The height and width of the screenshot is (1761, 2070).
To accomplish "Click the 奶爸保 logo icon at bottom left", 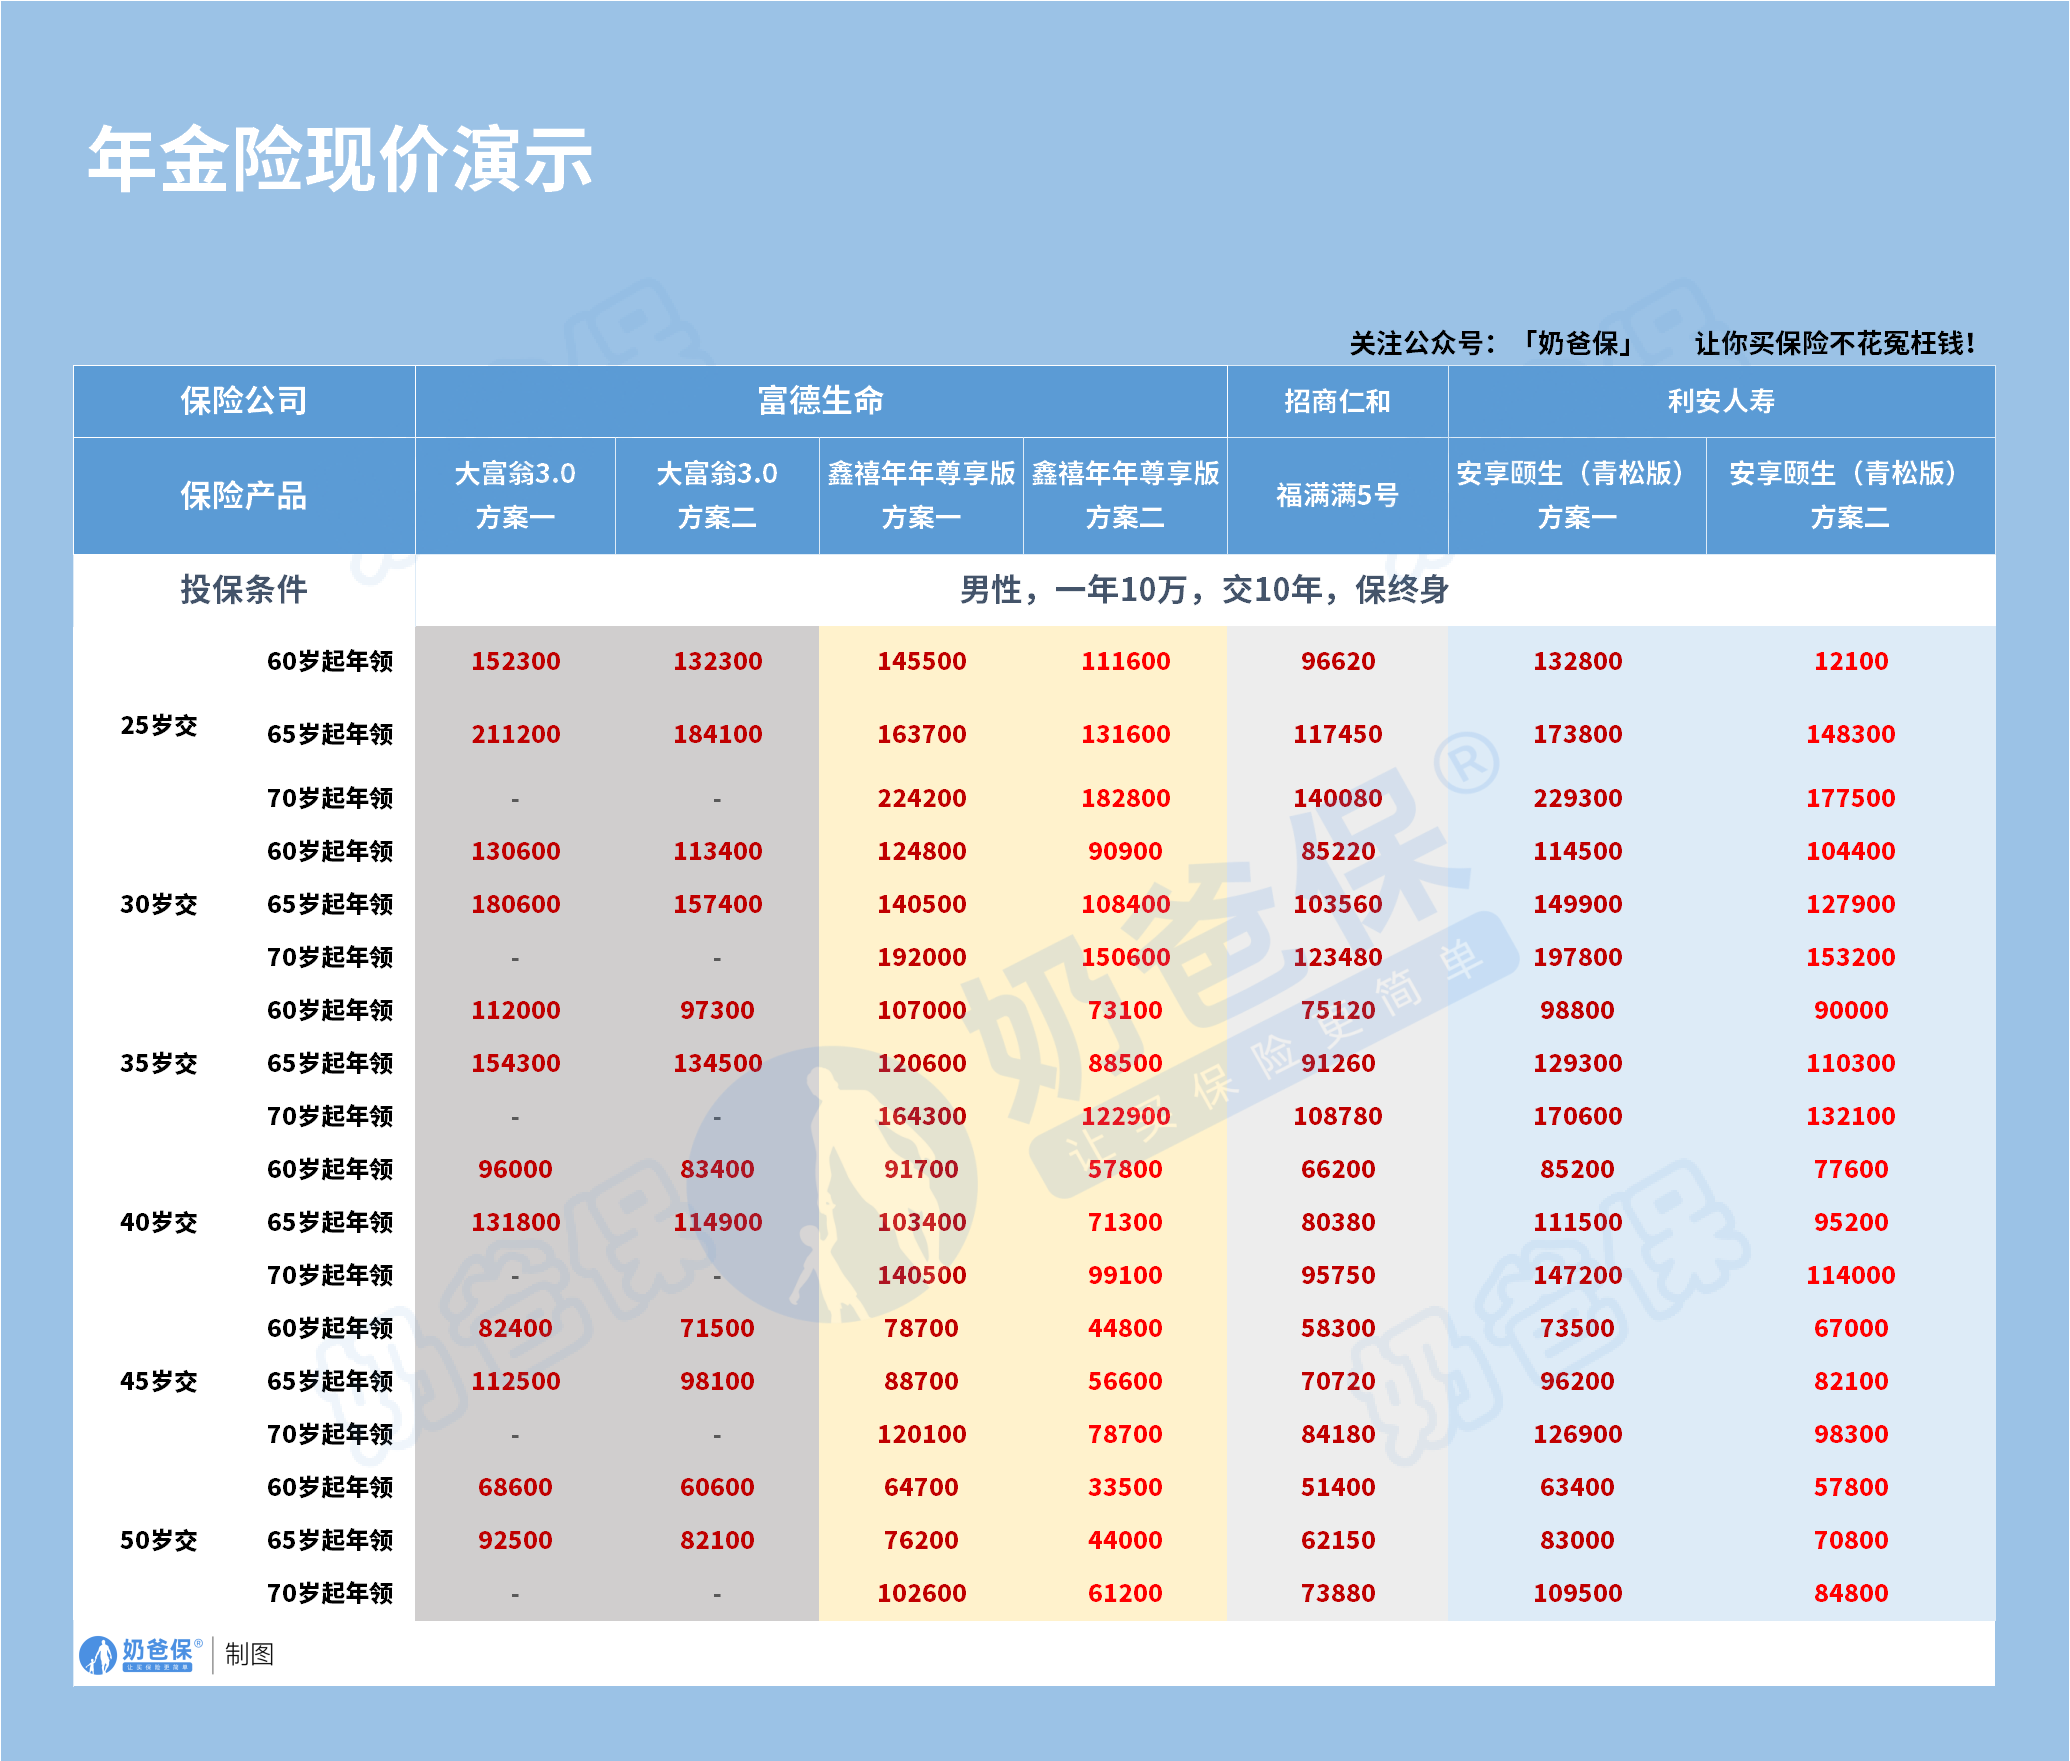I will pos(100,1654).
